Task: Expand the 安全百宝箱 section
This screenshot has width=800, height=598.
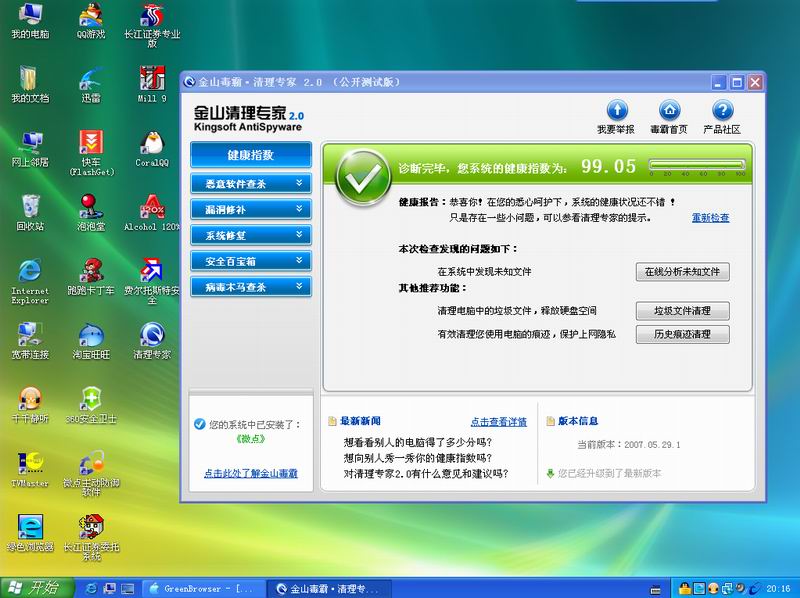Action: tap(251, 261)
